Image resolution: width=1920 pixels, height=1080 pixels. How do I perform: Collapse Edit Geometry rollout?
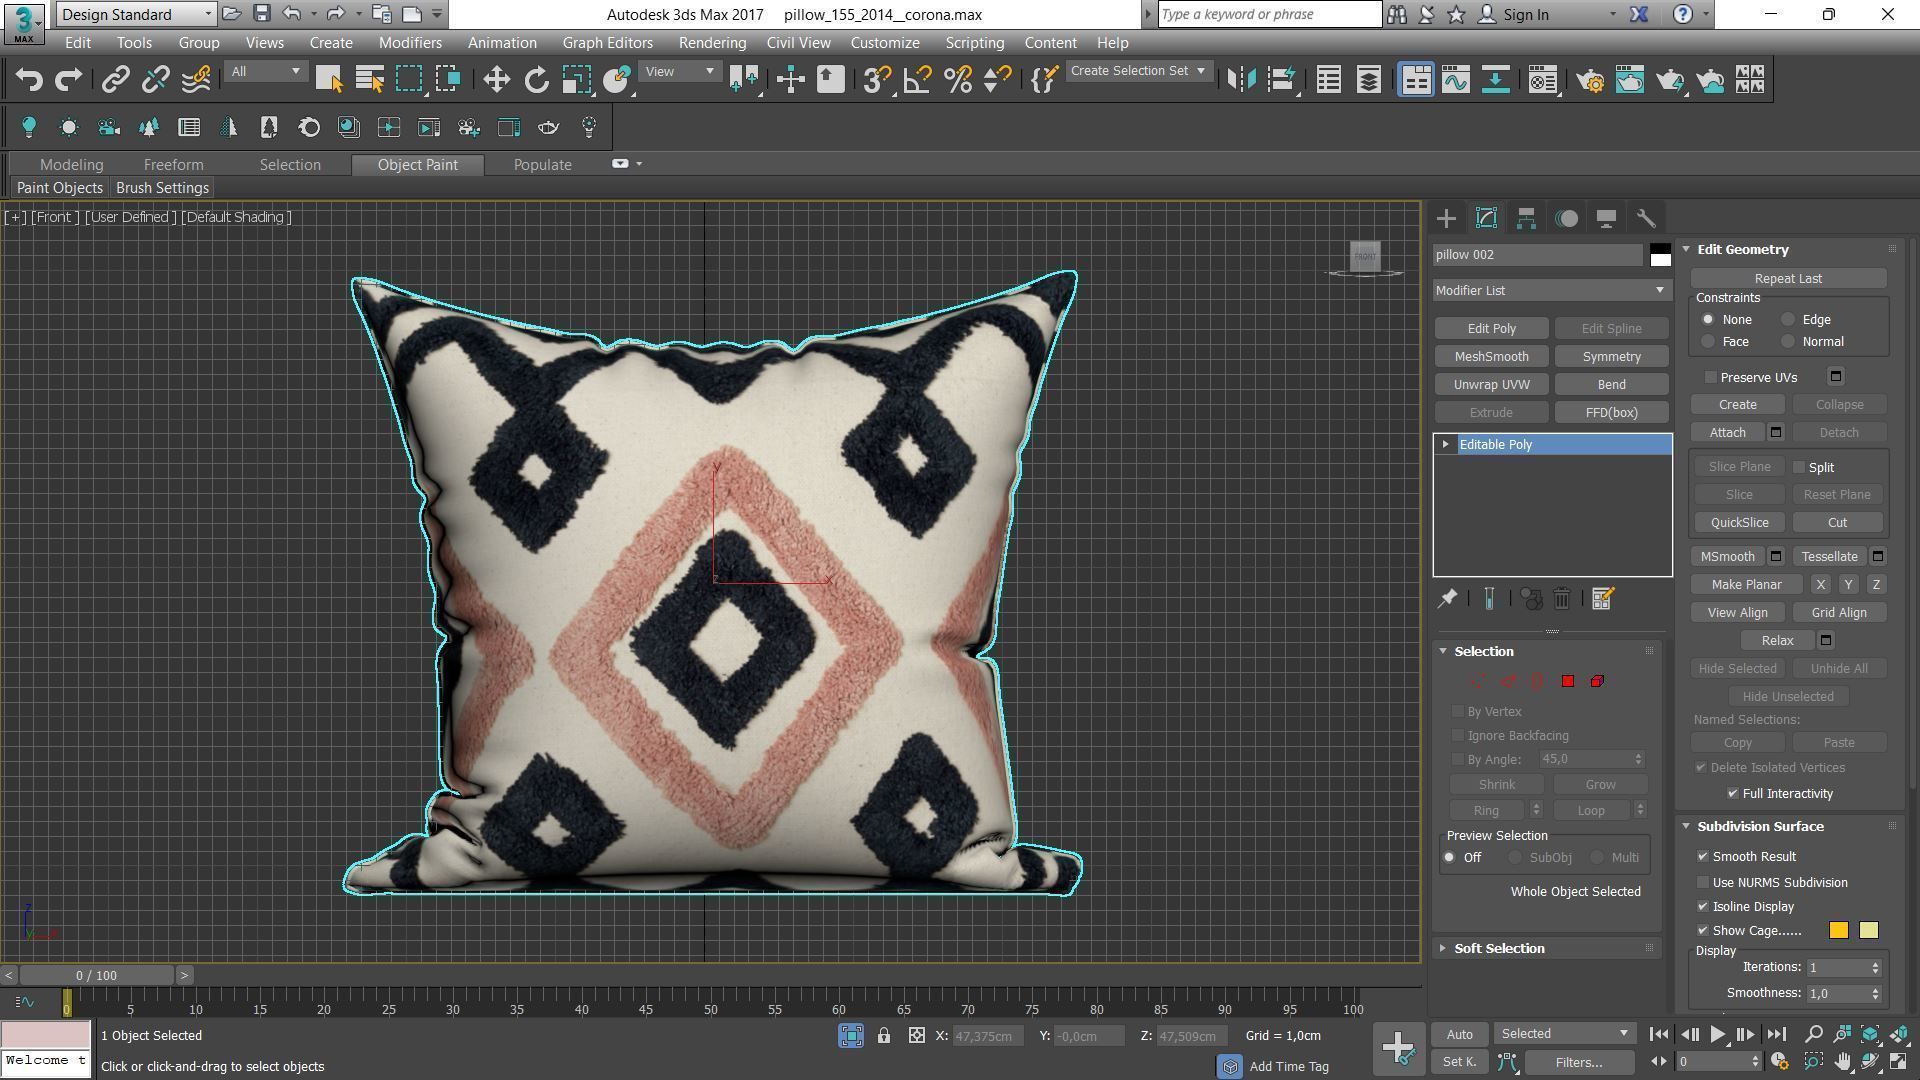click(x=1686, y=250)
